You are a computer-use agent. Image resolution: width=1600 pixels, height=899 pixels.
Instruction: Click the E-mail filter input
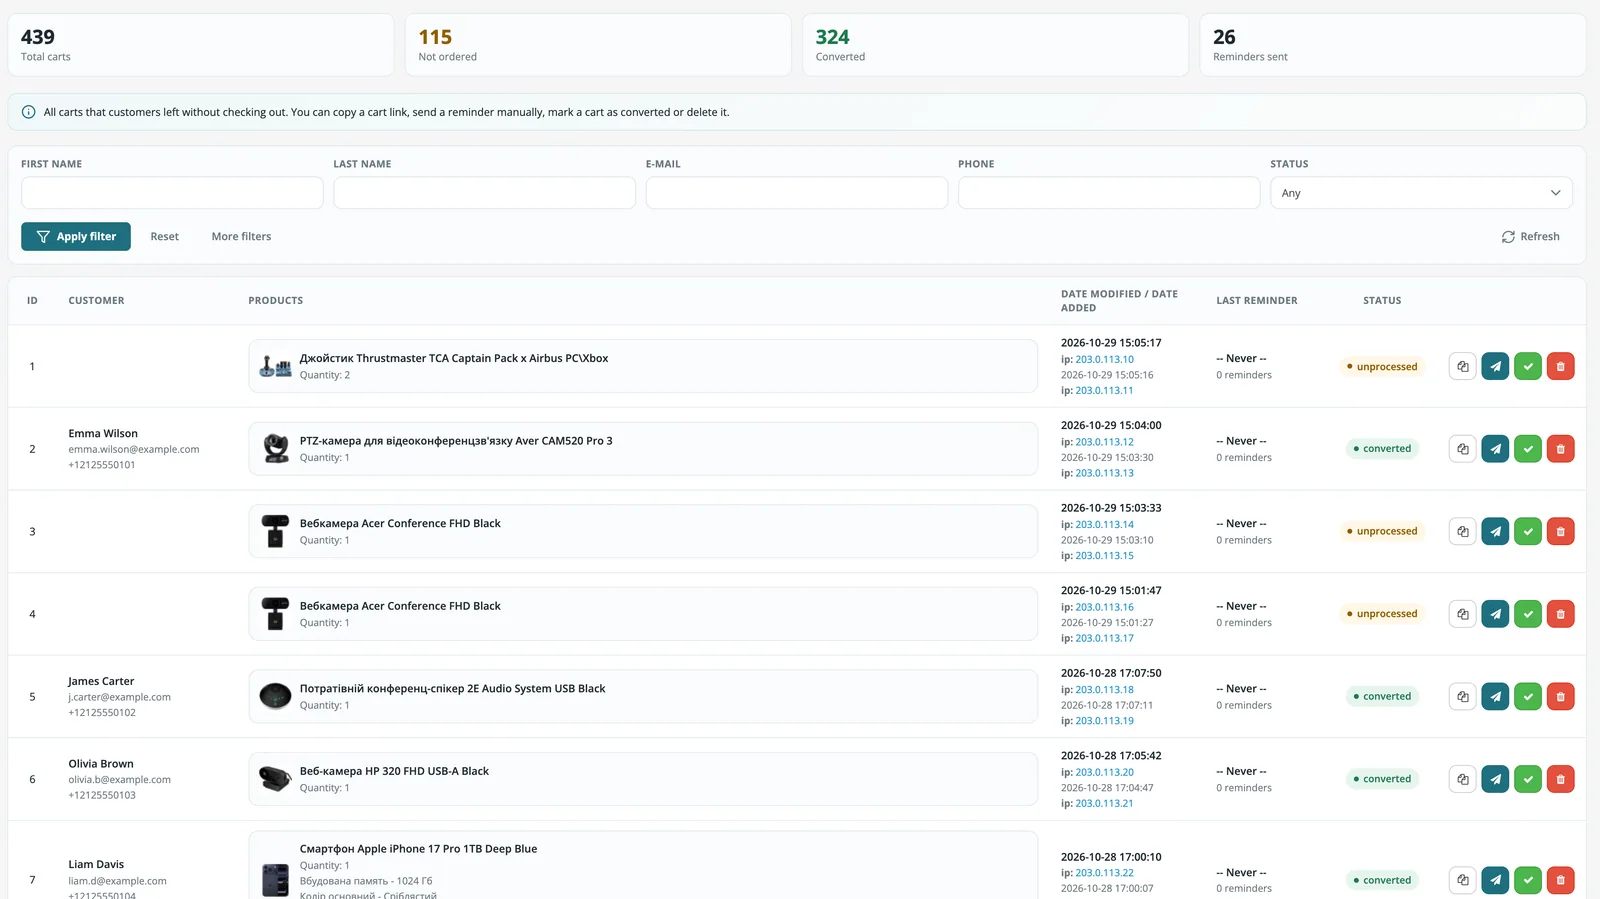click(796, 193)
